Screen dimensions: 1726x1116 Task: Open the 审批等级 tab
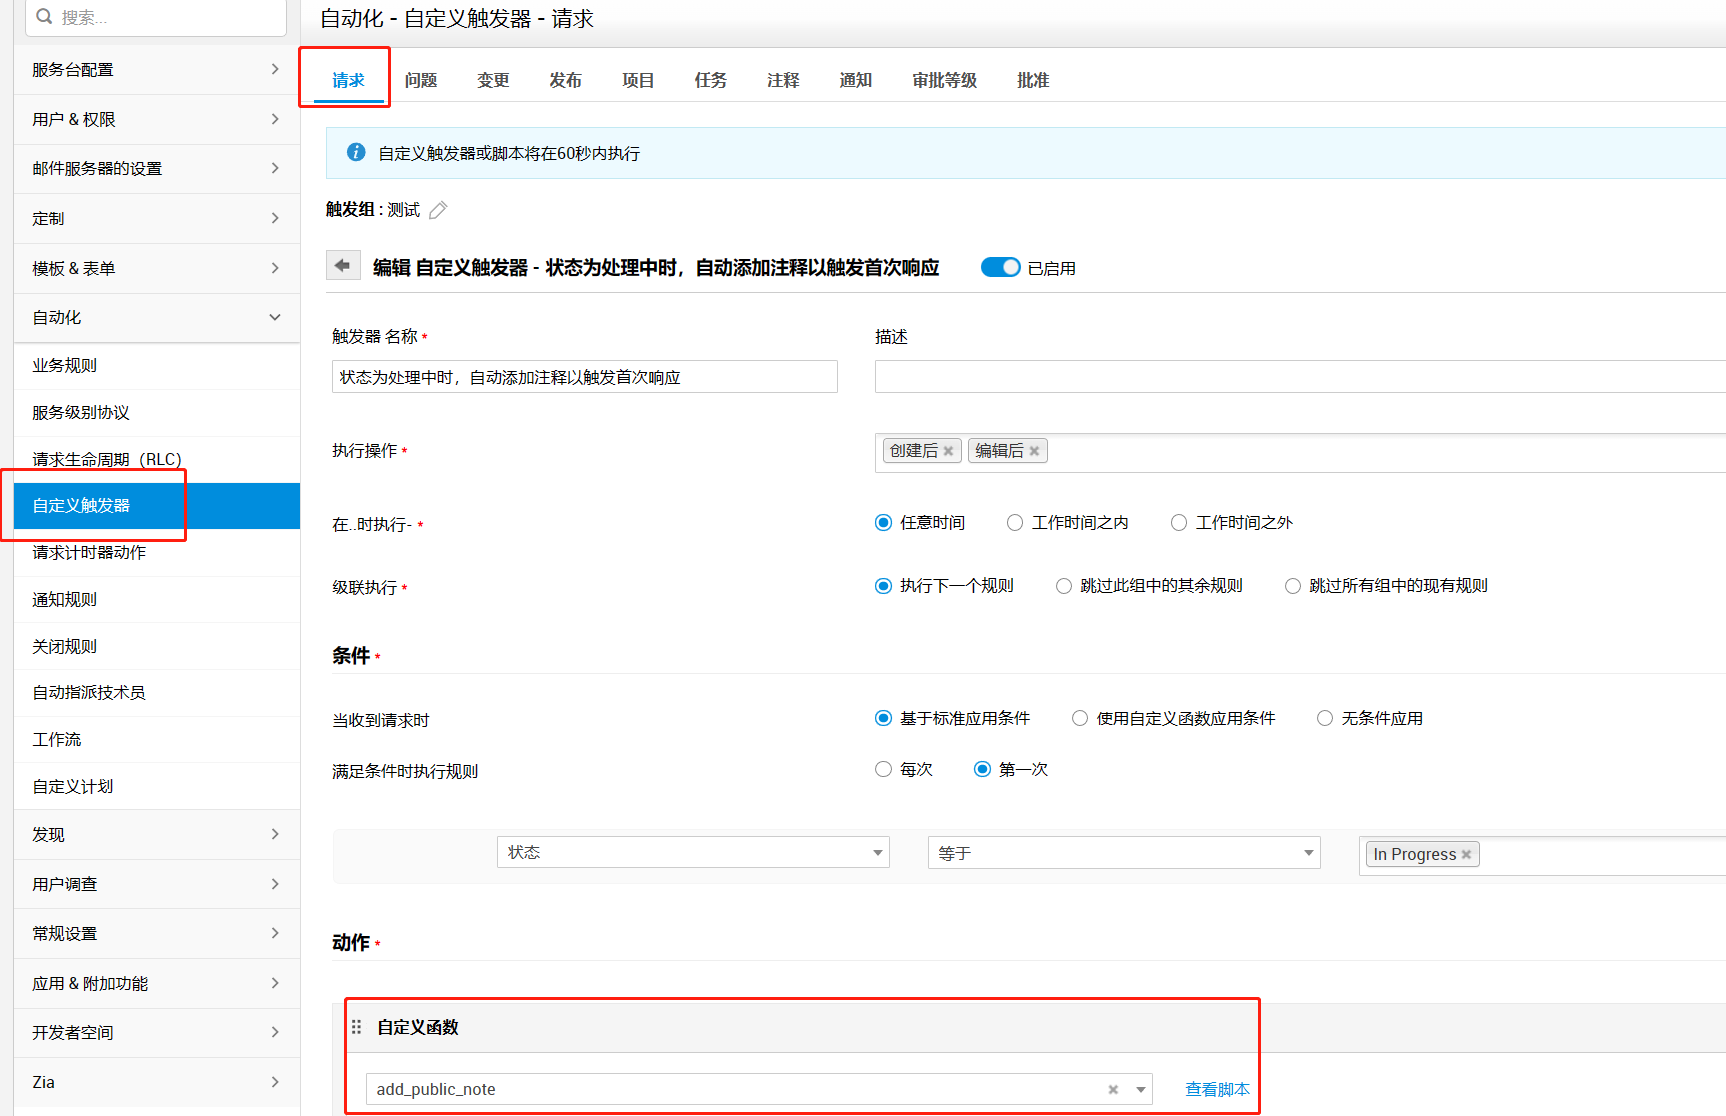pos(944,80)
